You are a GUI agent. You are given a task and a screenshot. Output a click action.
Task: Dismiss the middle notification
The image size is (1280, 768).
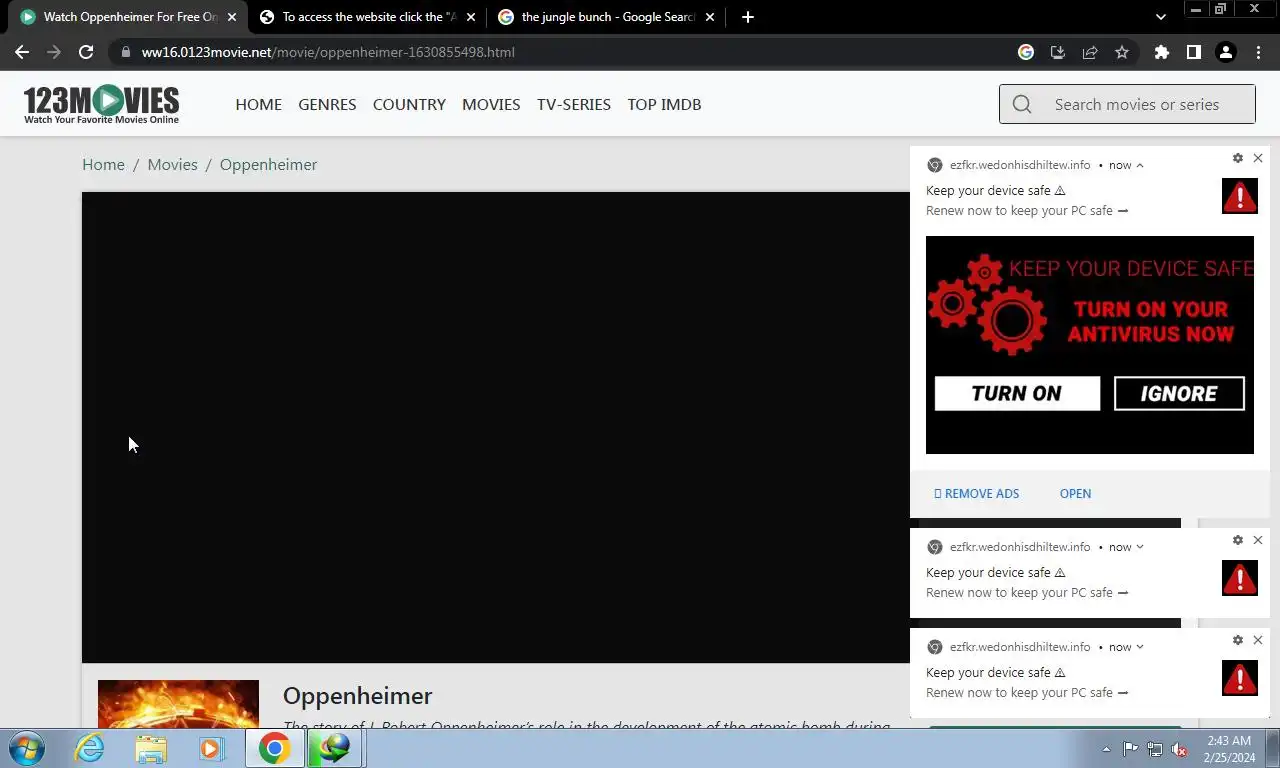[1258, 540]
